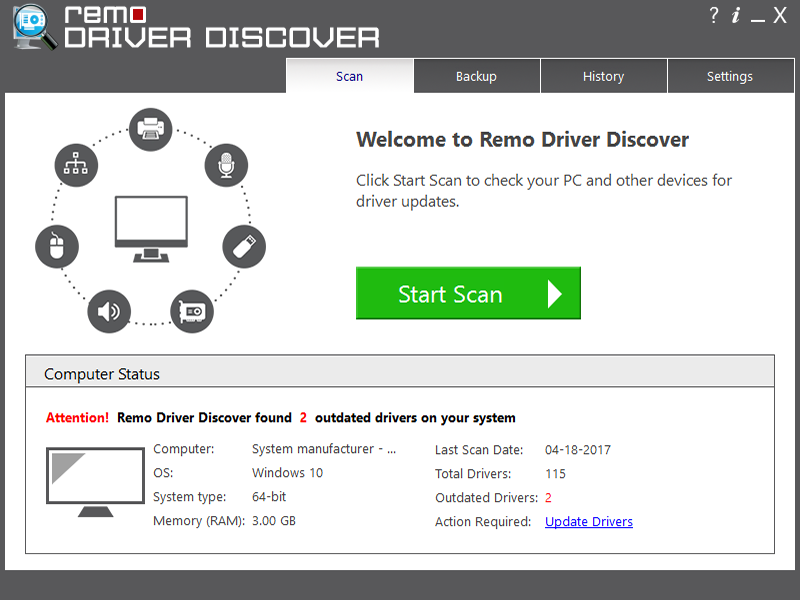Click the printer device icon
This screenshot has height=600, width=800.
click(x=150, y=129)
